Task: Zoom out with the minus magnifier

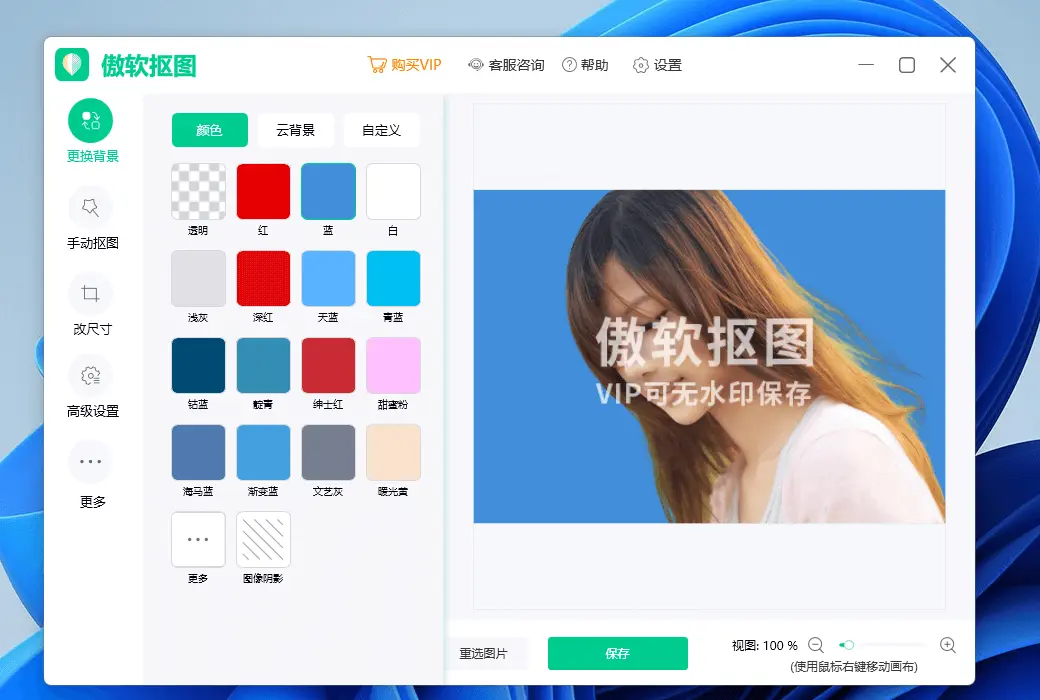Action: pyautogui.click(x=816, y=645)
